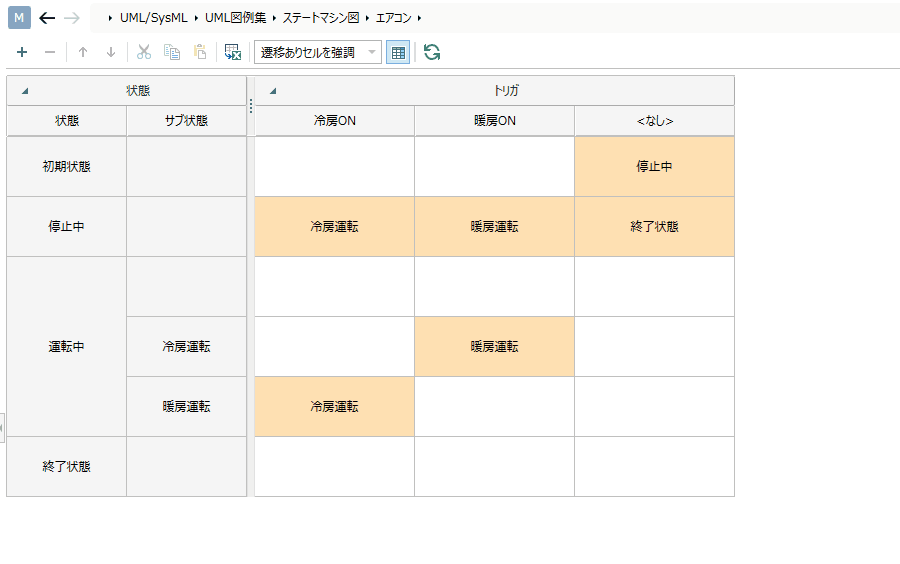Cut selection with the scissors icon

pos(143,52)
